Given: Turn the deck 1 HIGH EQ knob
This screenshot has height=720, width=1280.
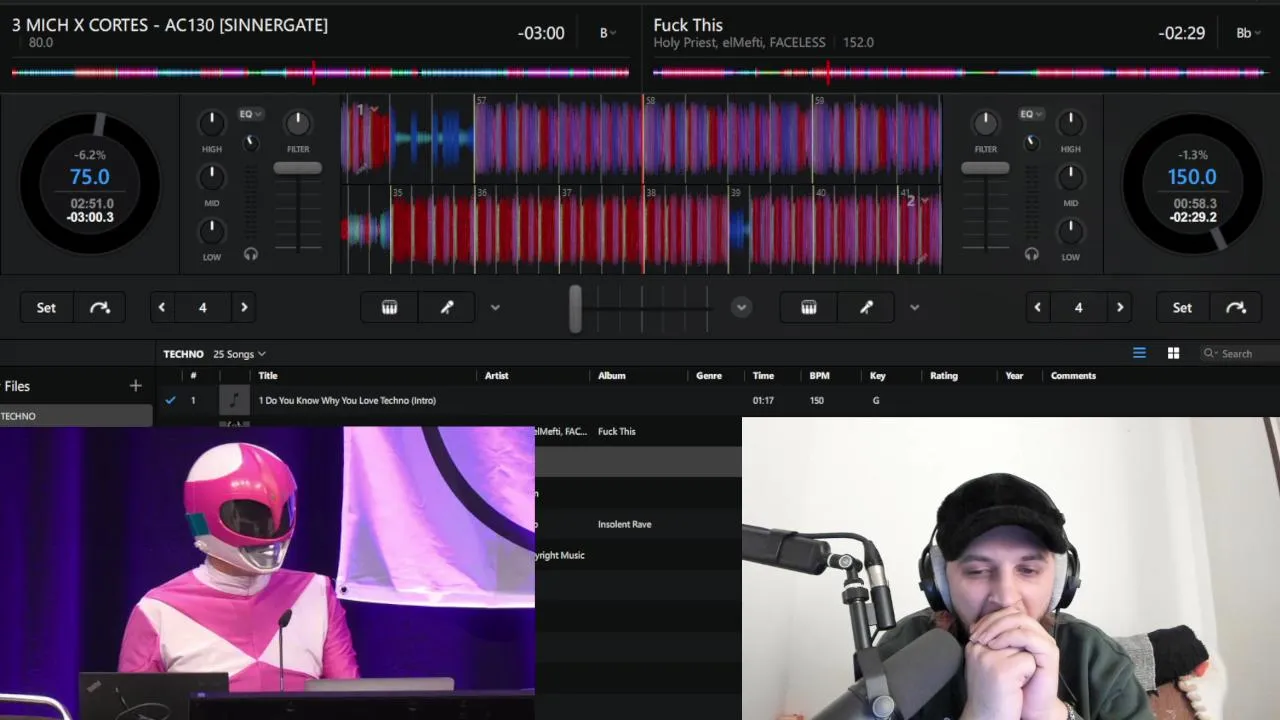Looking at the screenshot, I should coord(212,124).
